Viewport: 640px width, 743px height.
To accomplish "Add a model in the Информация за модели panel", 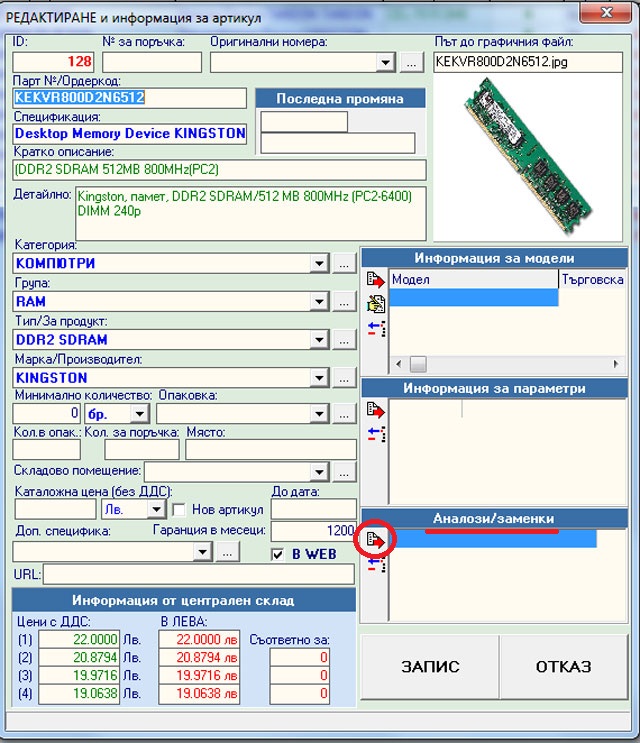I will point(376,279).
